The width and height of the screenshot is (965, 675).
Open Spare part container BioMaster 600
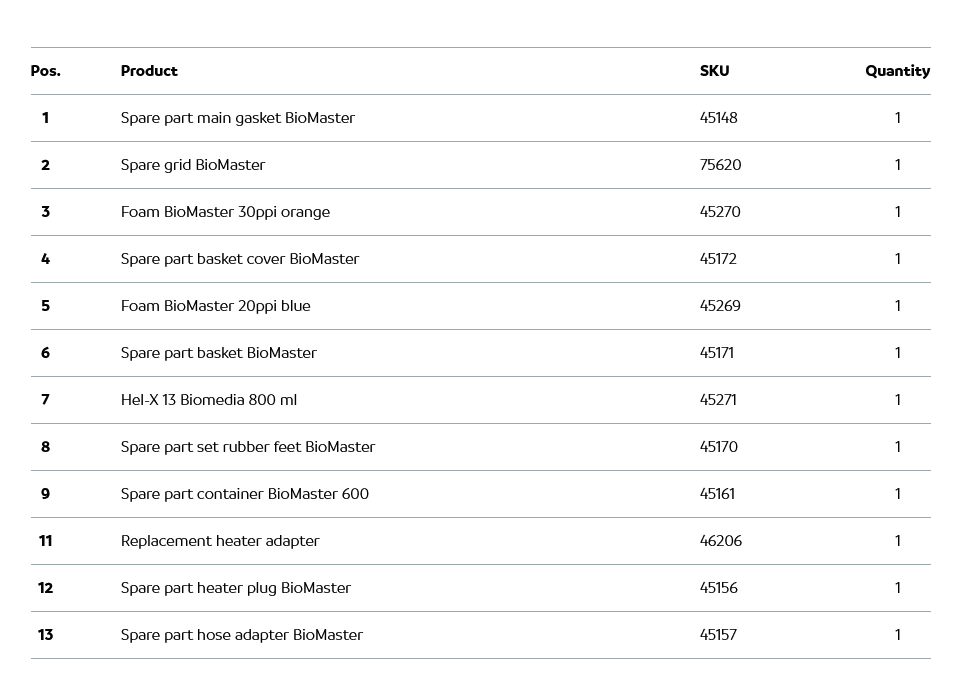(244, 494)
